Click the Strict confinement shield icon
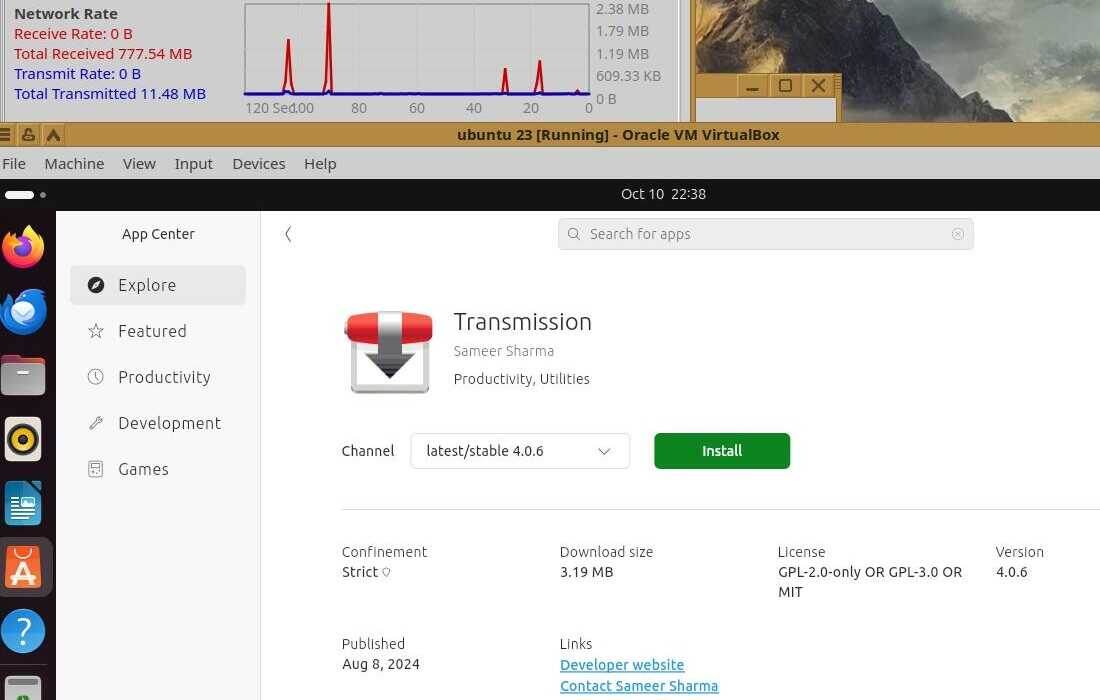The width and height of the screenshot is (1100, 700). pos(386,572)
